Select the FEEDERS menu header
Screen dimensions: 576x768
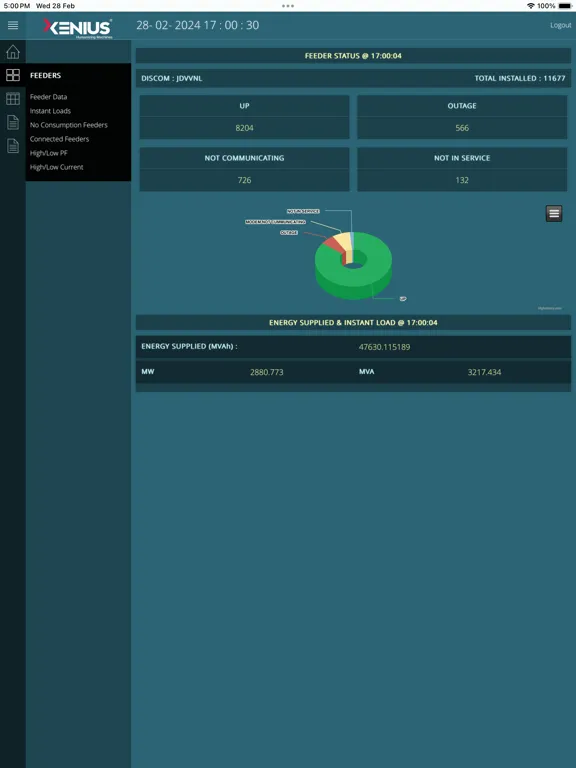46,75
